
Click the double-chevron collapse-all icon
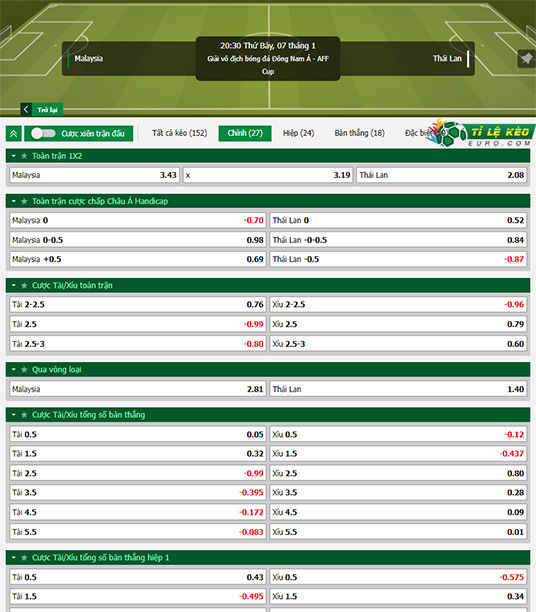tap(14, 133)
